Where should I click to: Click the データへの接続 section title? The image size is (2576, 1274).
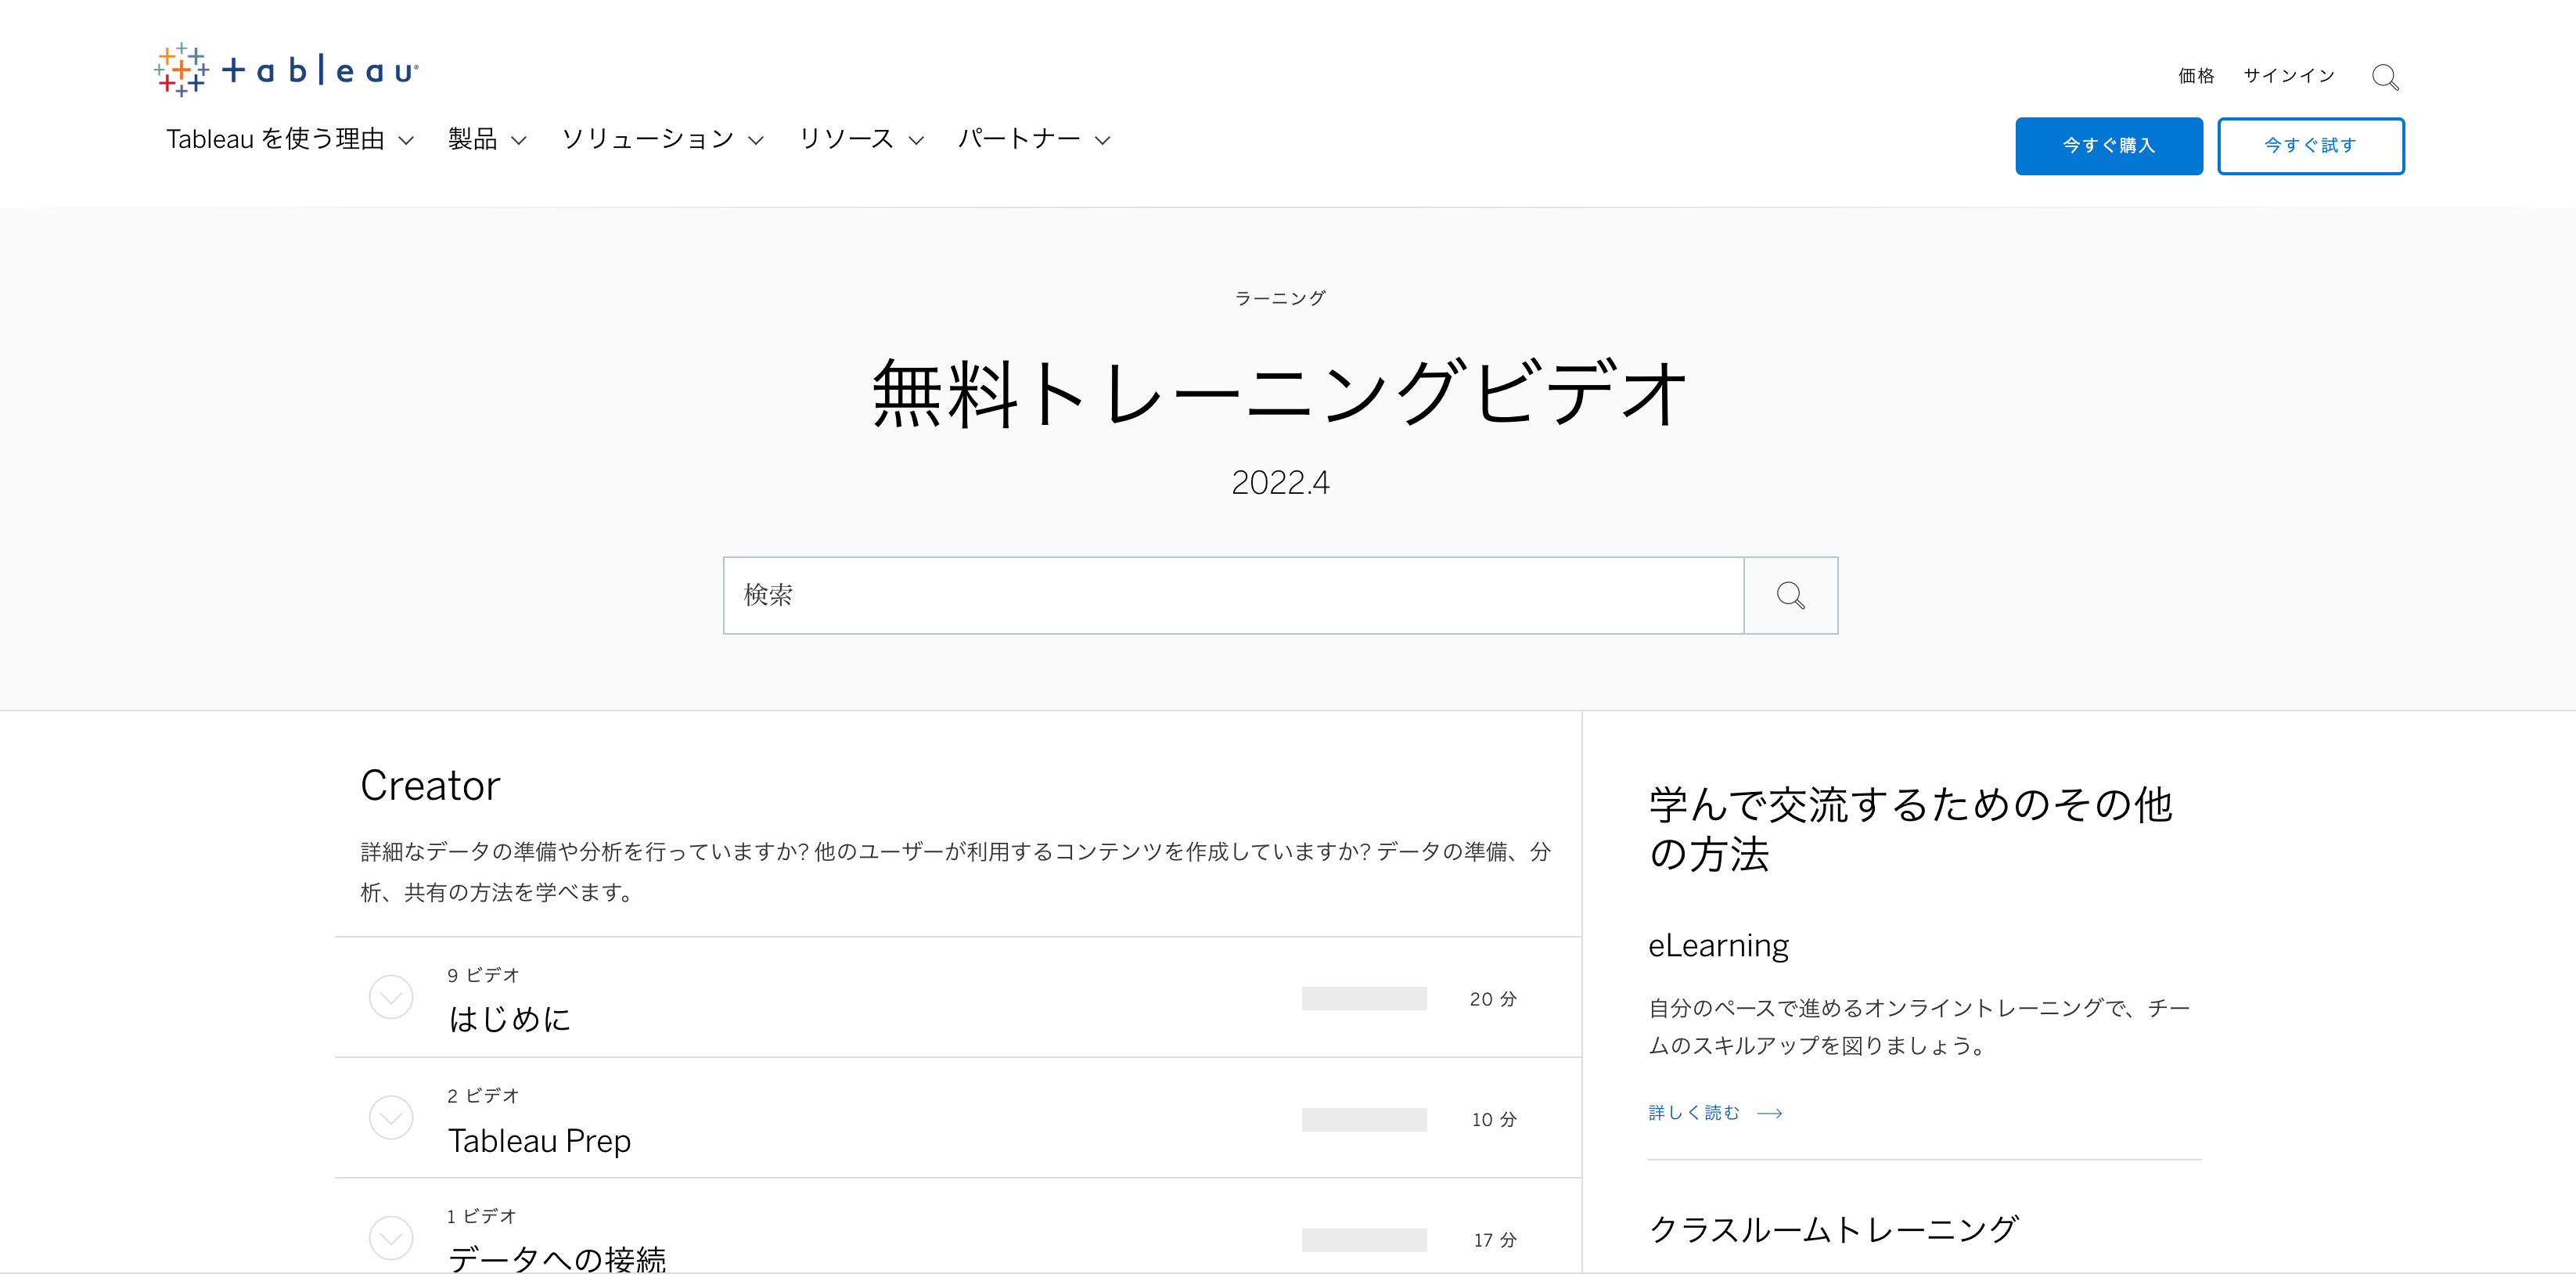point(556,1259)
